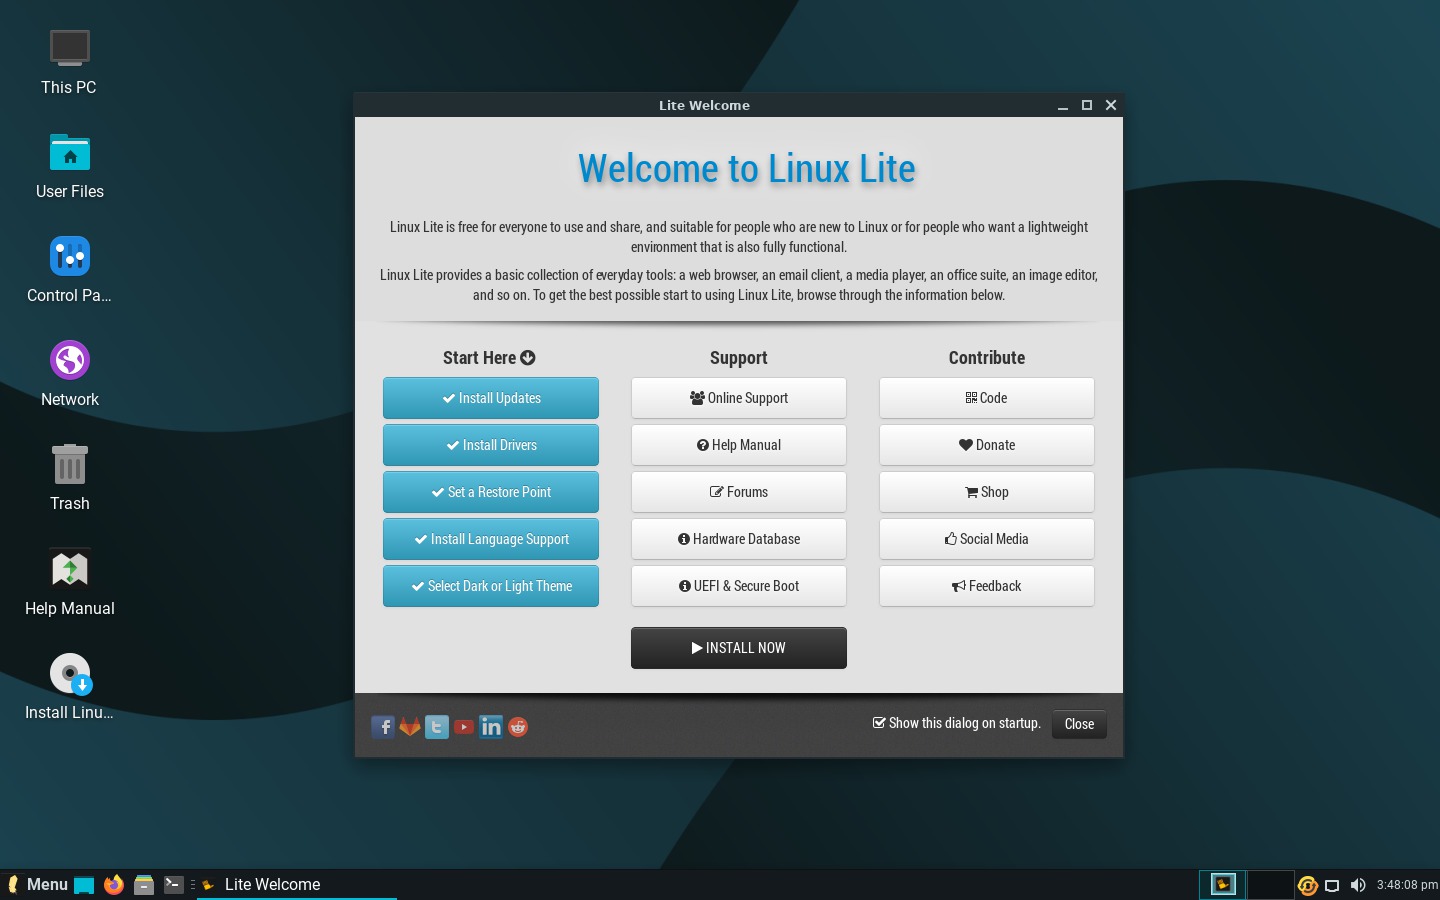Open file manager from the taskbar
1440x900 pixels.
[x=144, y=885]
